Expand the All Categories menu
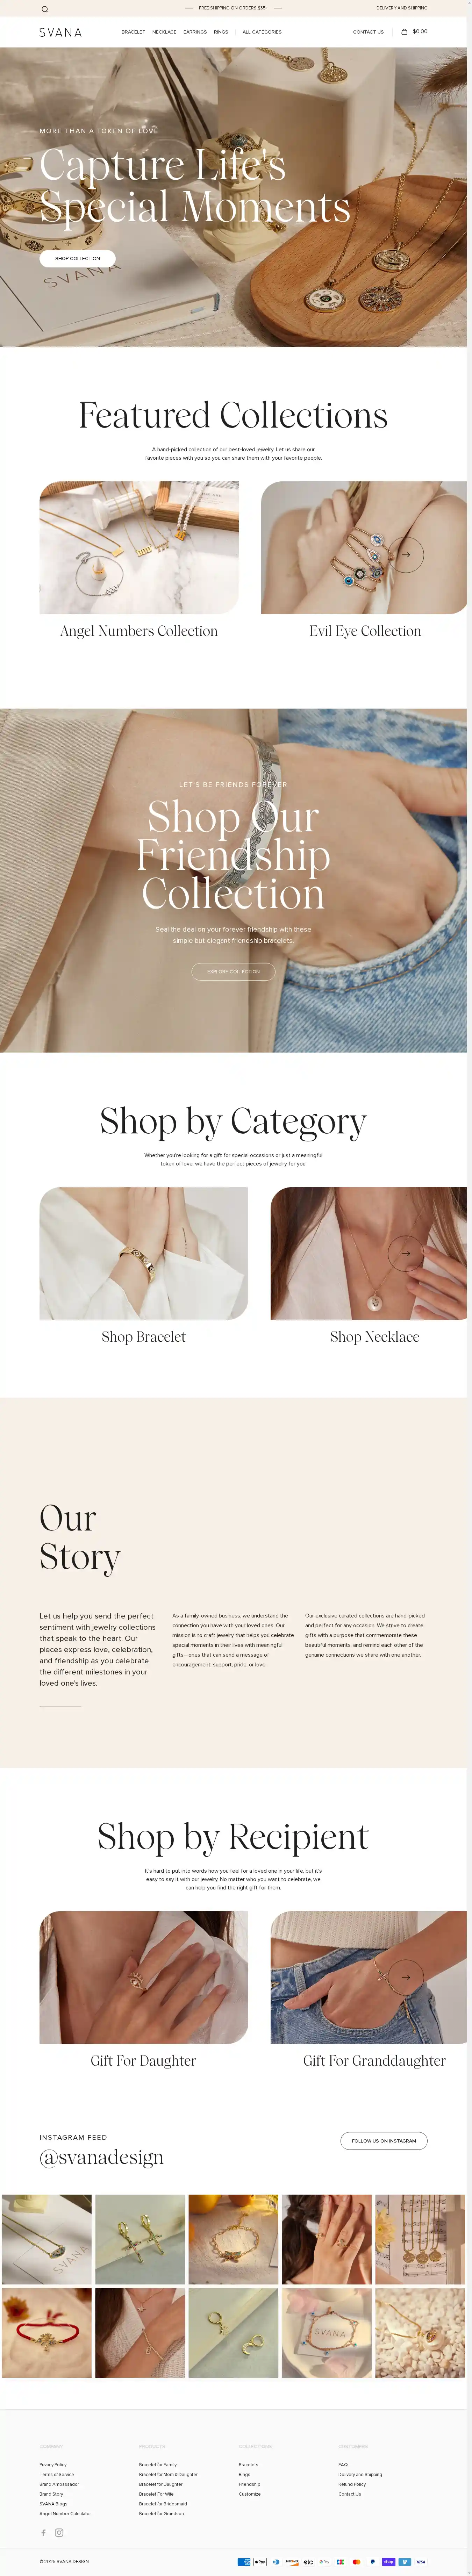 (x=262, y=32)
